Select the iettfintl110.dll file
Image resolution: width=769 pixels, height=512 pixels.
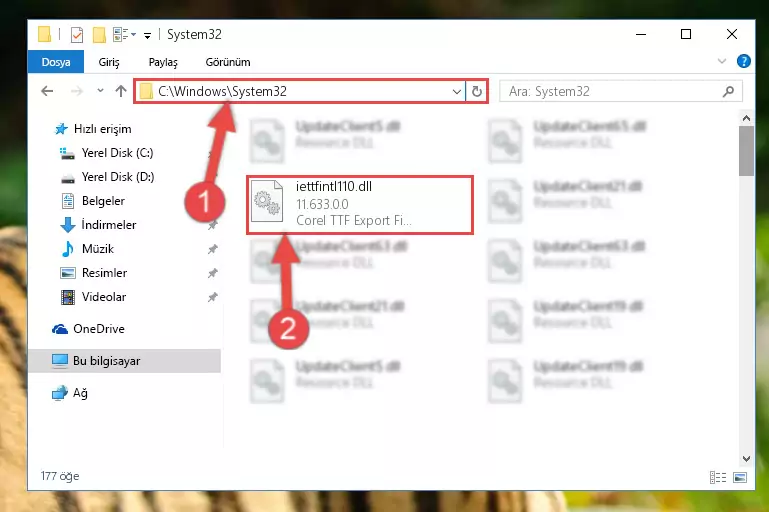tap(359, 205)
